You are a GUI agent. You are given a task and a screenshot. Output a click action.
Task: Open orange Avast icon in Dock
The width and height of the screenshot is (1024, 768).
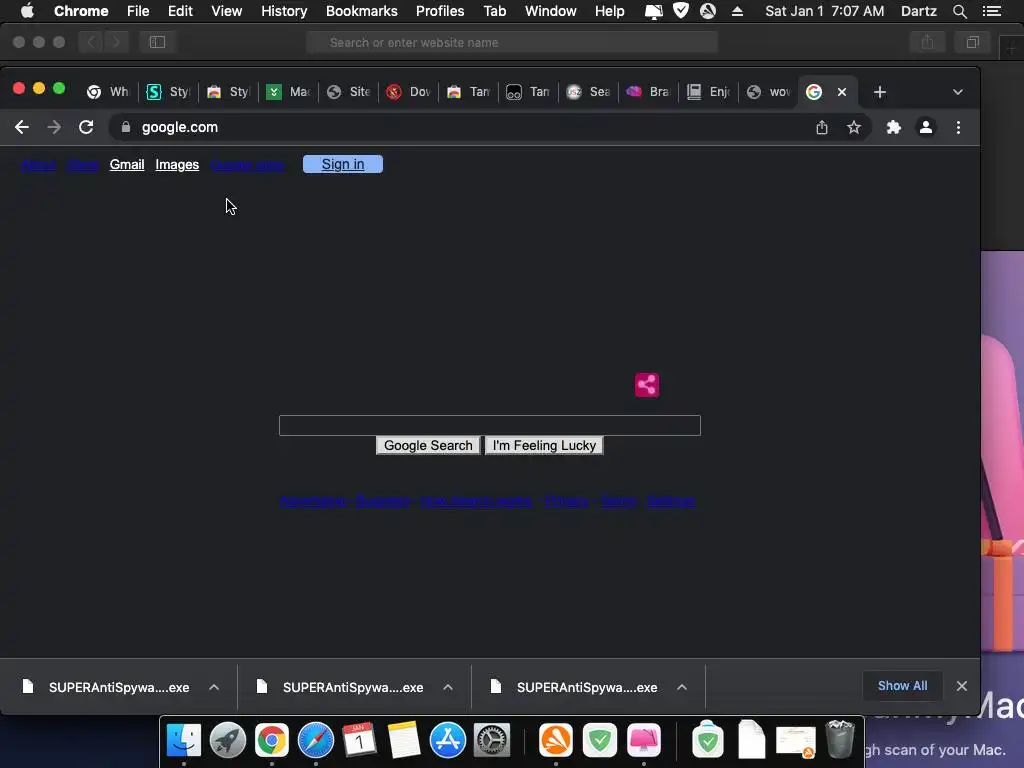(556, 741)
